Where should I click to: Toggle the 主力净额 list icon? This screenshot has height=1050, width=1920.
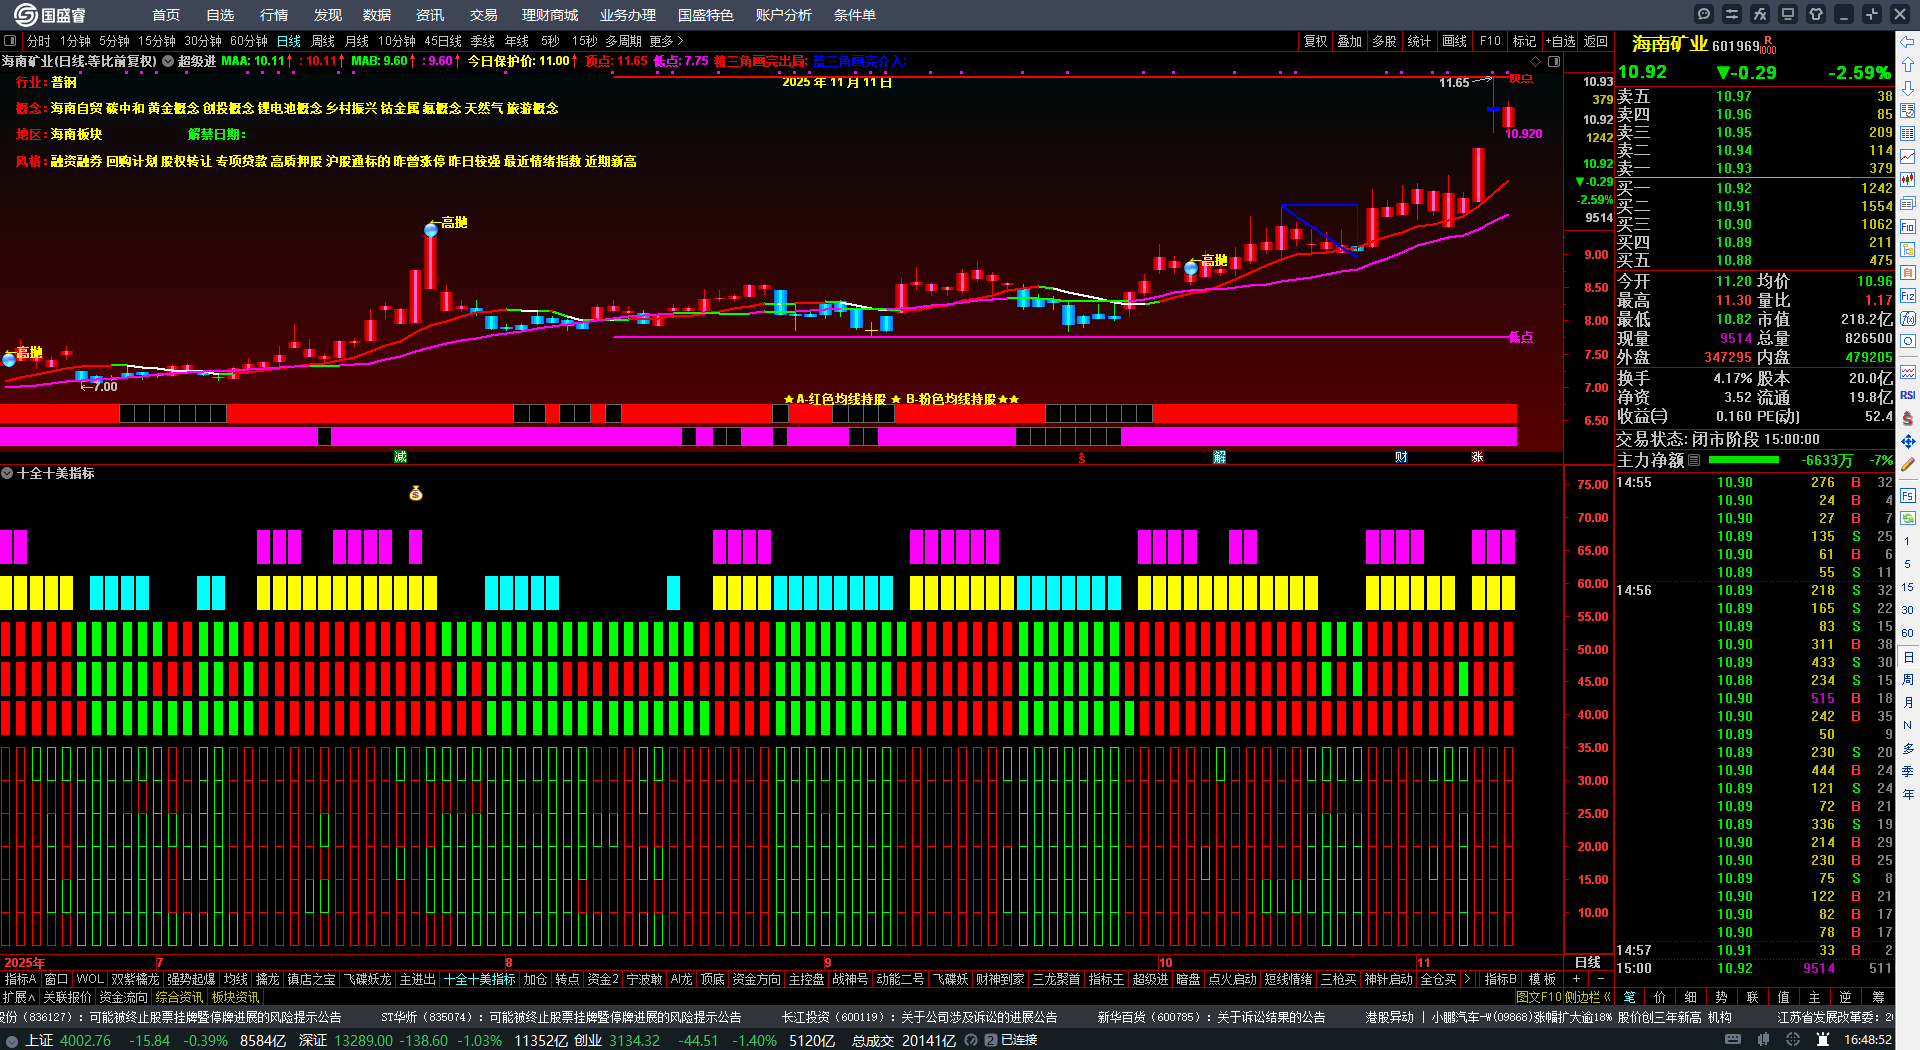tap(1694, 460)
